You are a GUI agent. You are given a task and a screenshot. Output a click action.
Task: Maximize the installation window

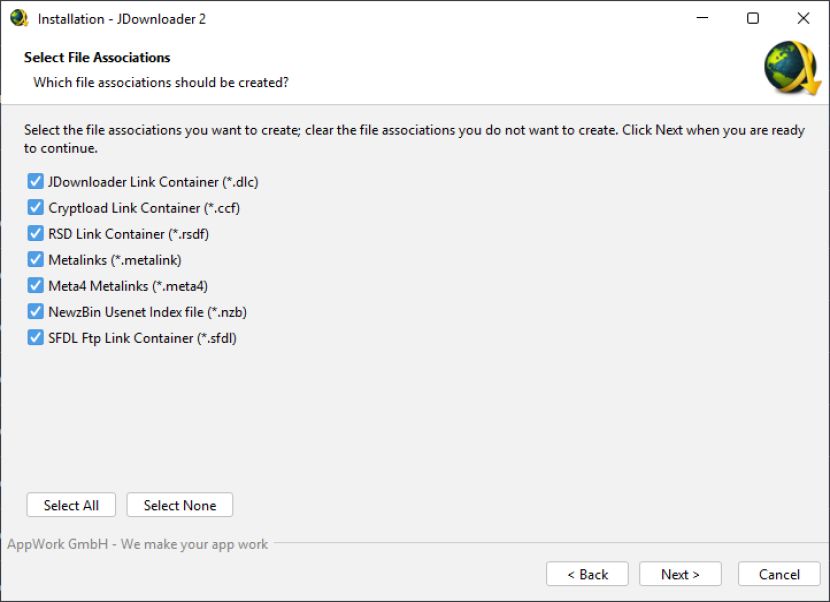(753, 18)
